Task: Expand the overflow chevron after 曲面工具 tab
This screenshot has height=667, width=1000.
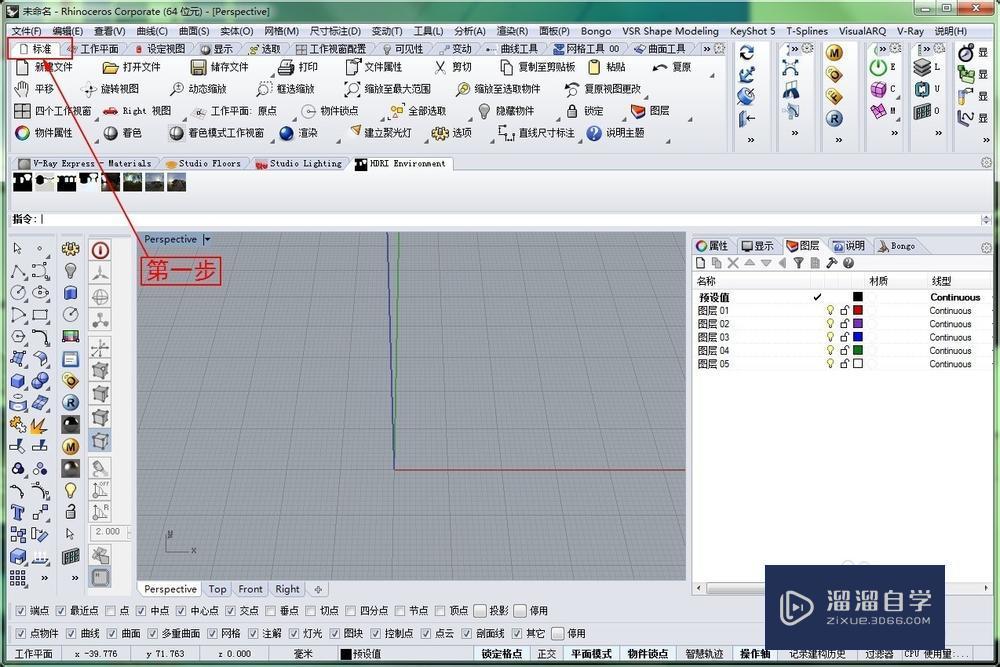Action: pyautogui.click(x=707, y=48)
